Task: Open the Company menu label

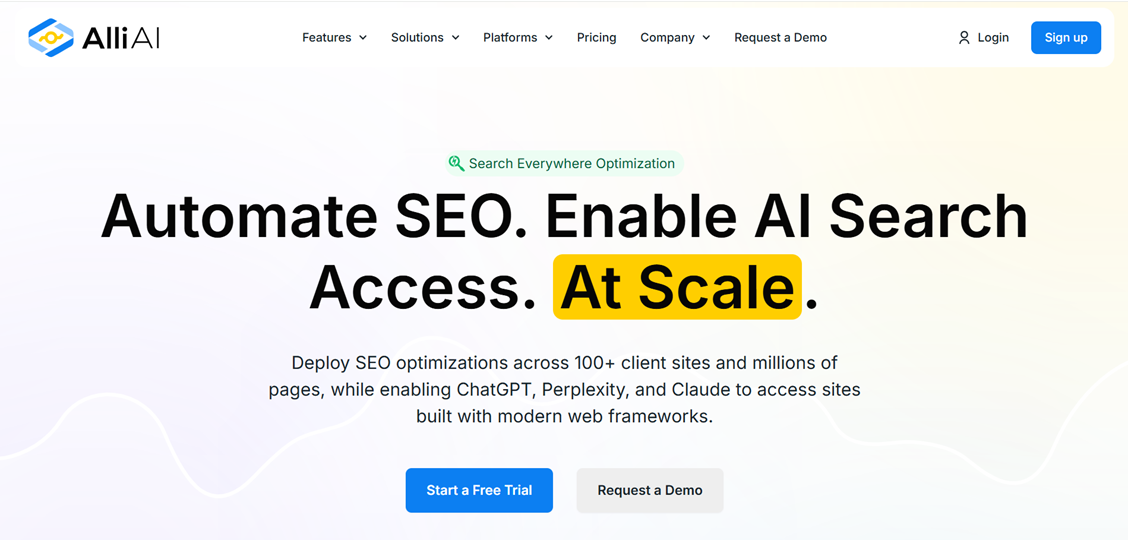Action: coord(667,38)
